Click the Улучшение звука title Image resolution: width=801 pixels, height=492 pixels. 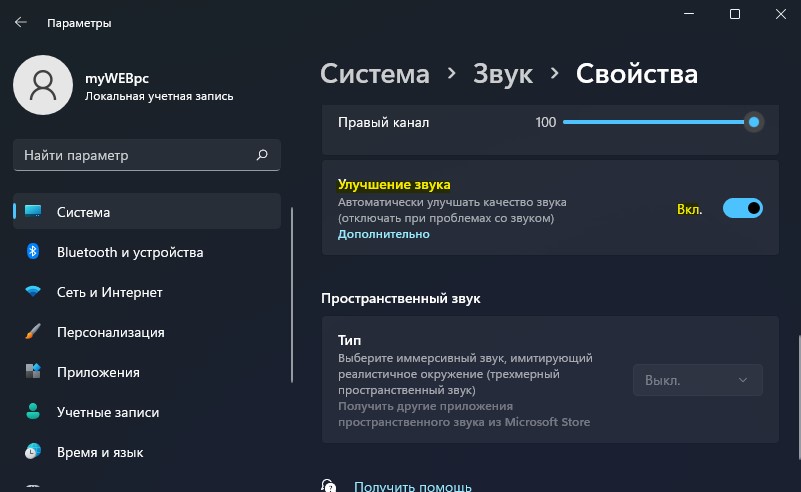point(394,184)
